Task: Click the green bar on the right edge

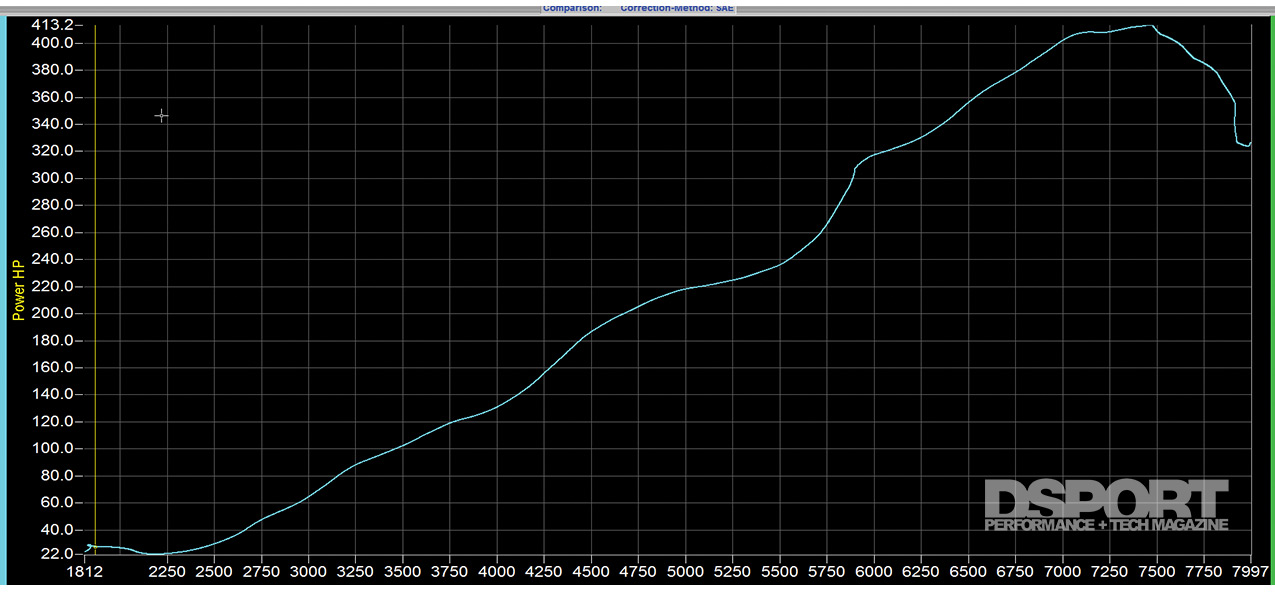Action: coord(1270,300)
